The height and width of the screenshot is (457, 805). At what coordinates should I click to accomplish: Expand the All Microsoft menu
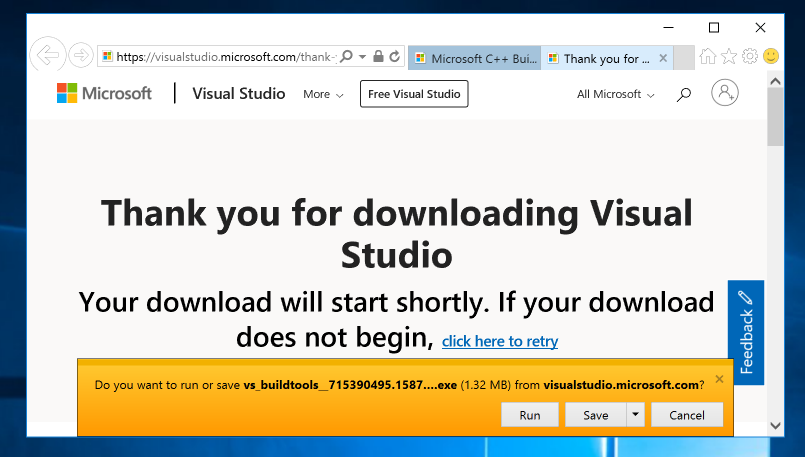pos(615,94)
